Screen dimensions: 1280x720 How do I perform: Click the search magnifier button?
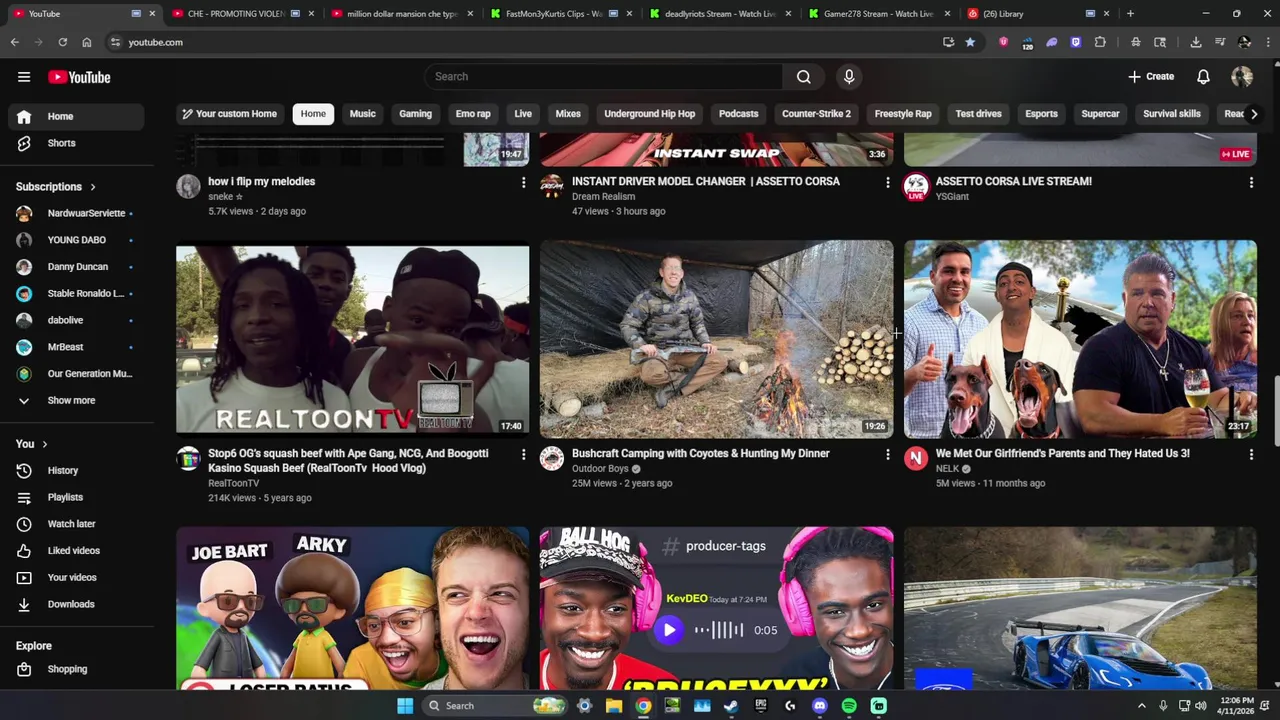803,77
